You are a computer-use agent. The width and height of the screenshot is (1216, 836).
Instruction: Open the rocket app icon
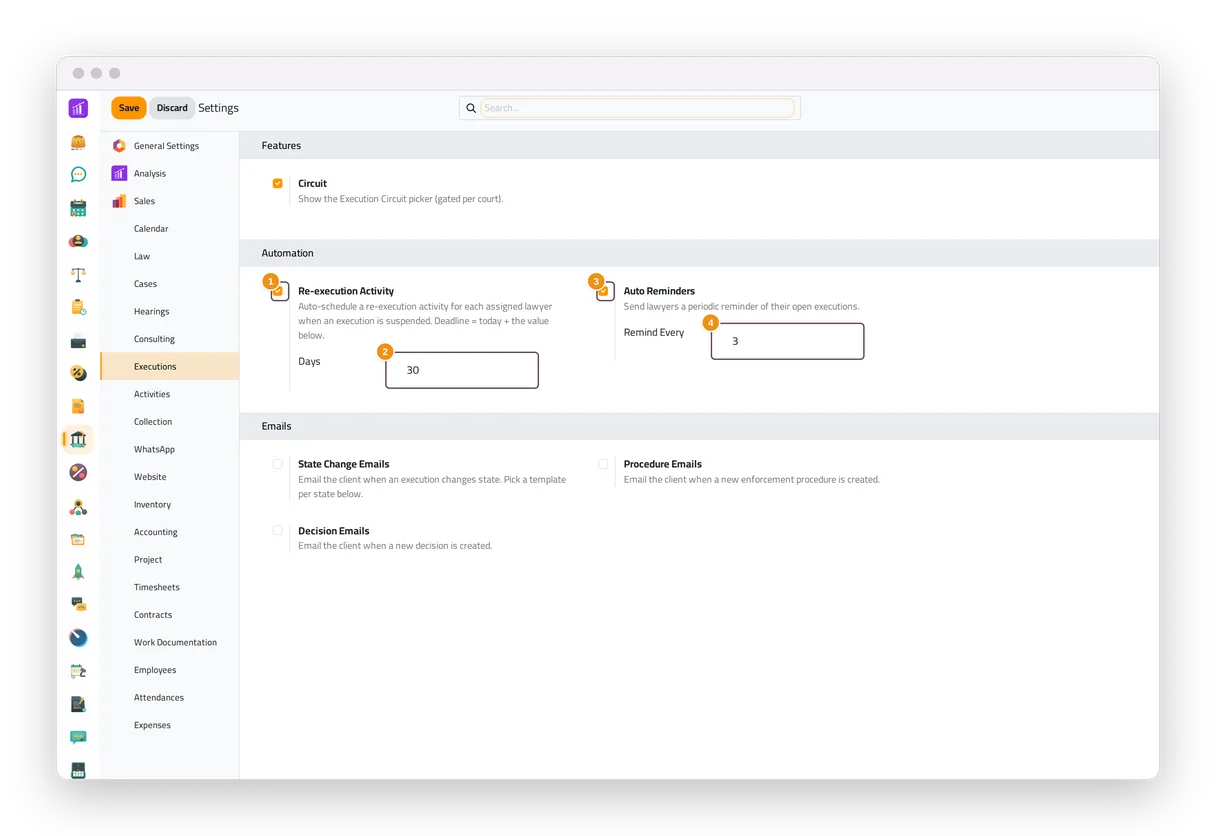click(78, 572)
